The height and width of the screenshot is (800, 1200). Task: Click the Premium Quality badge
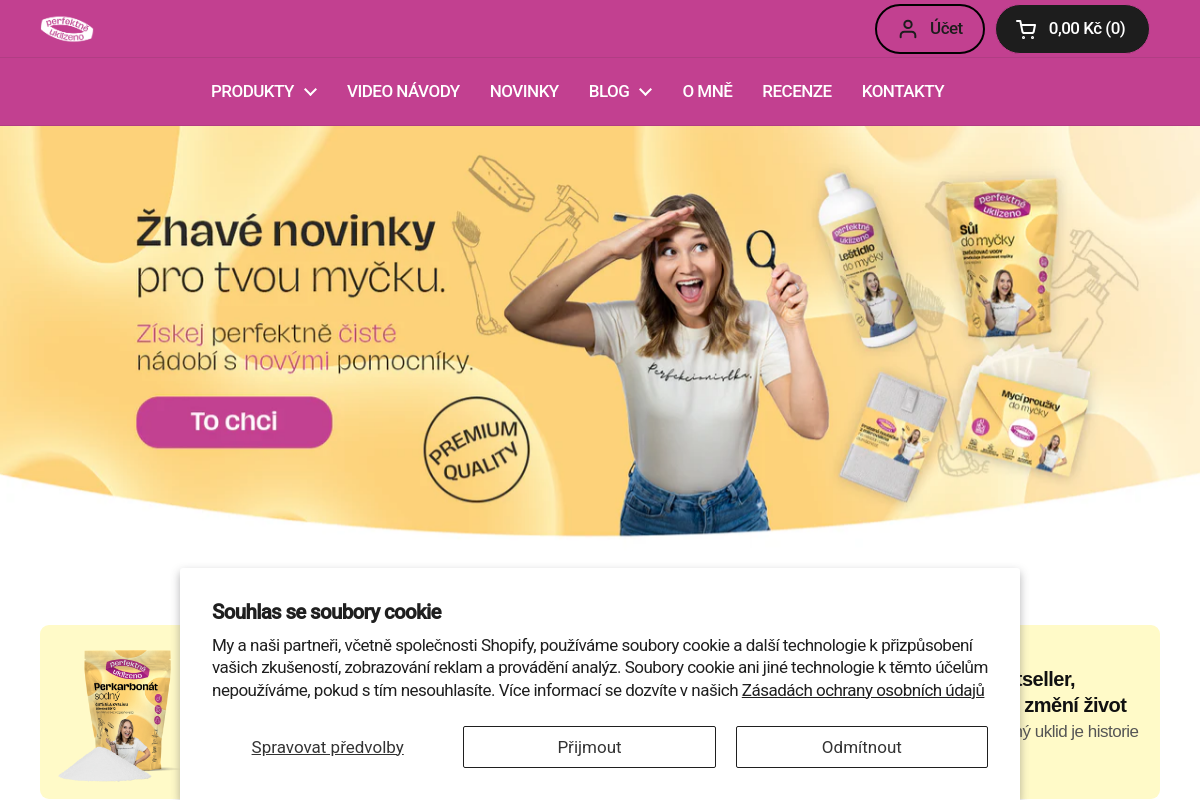[476, 449]
